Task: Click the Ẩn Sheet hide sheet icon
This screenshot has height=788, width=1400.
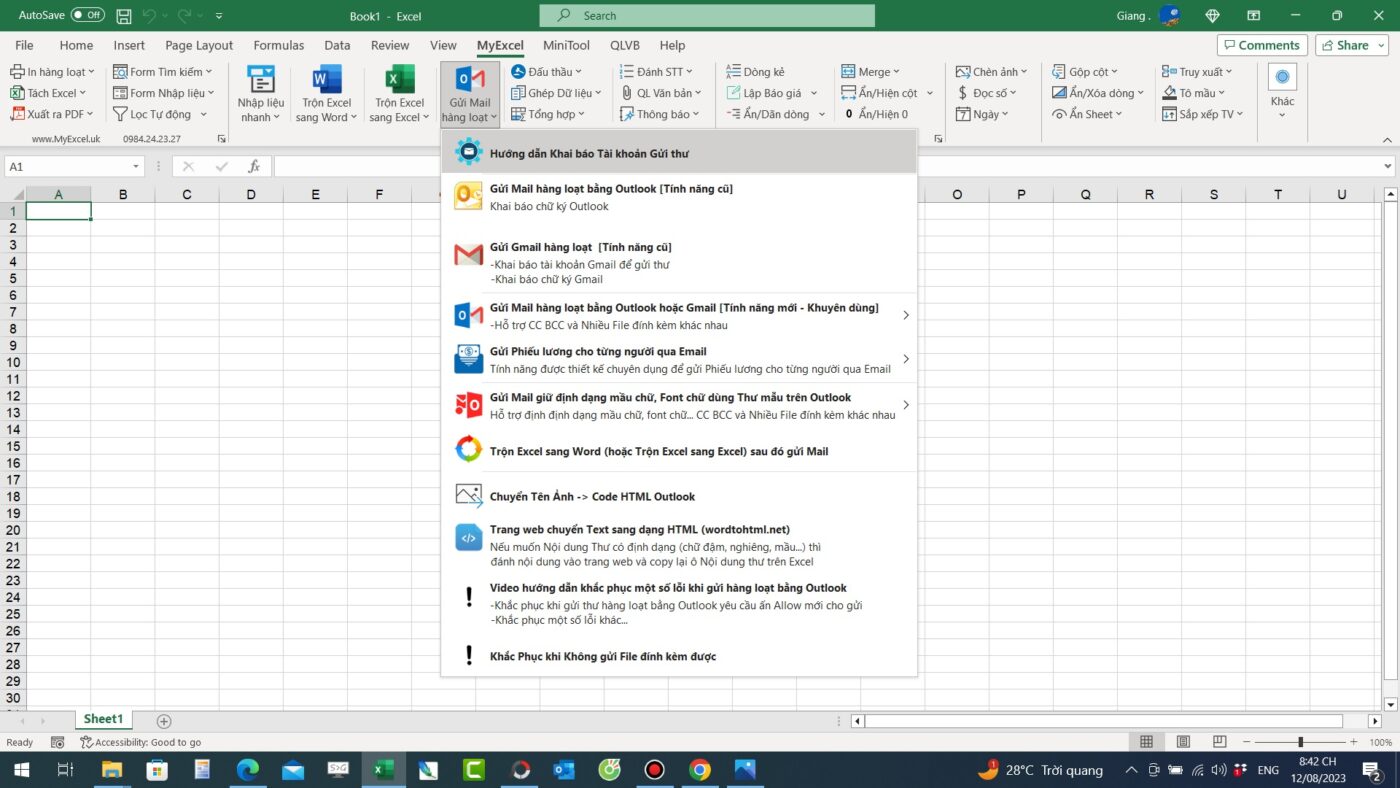Action: [1059, 113]
